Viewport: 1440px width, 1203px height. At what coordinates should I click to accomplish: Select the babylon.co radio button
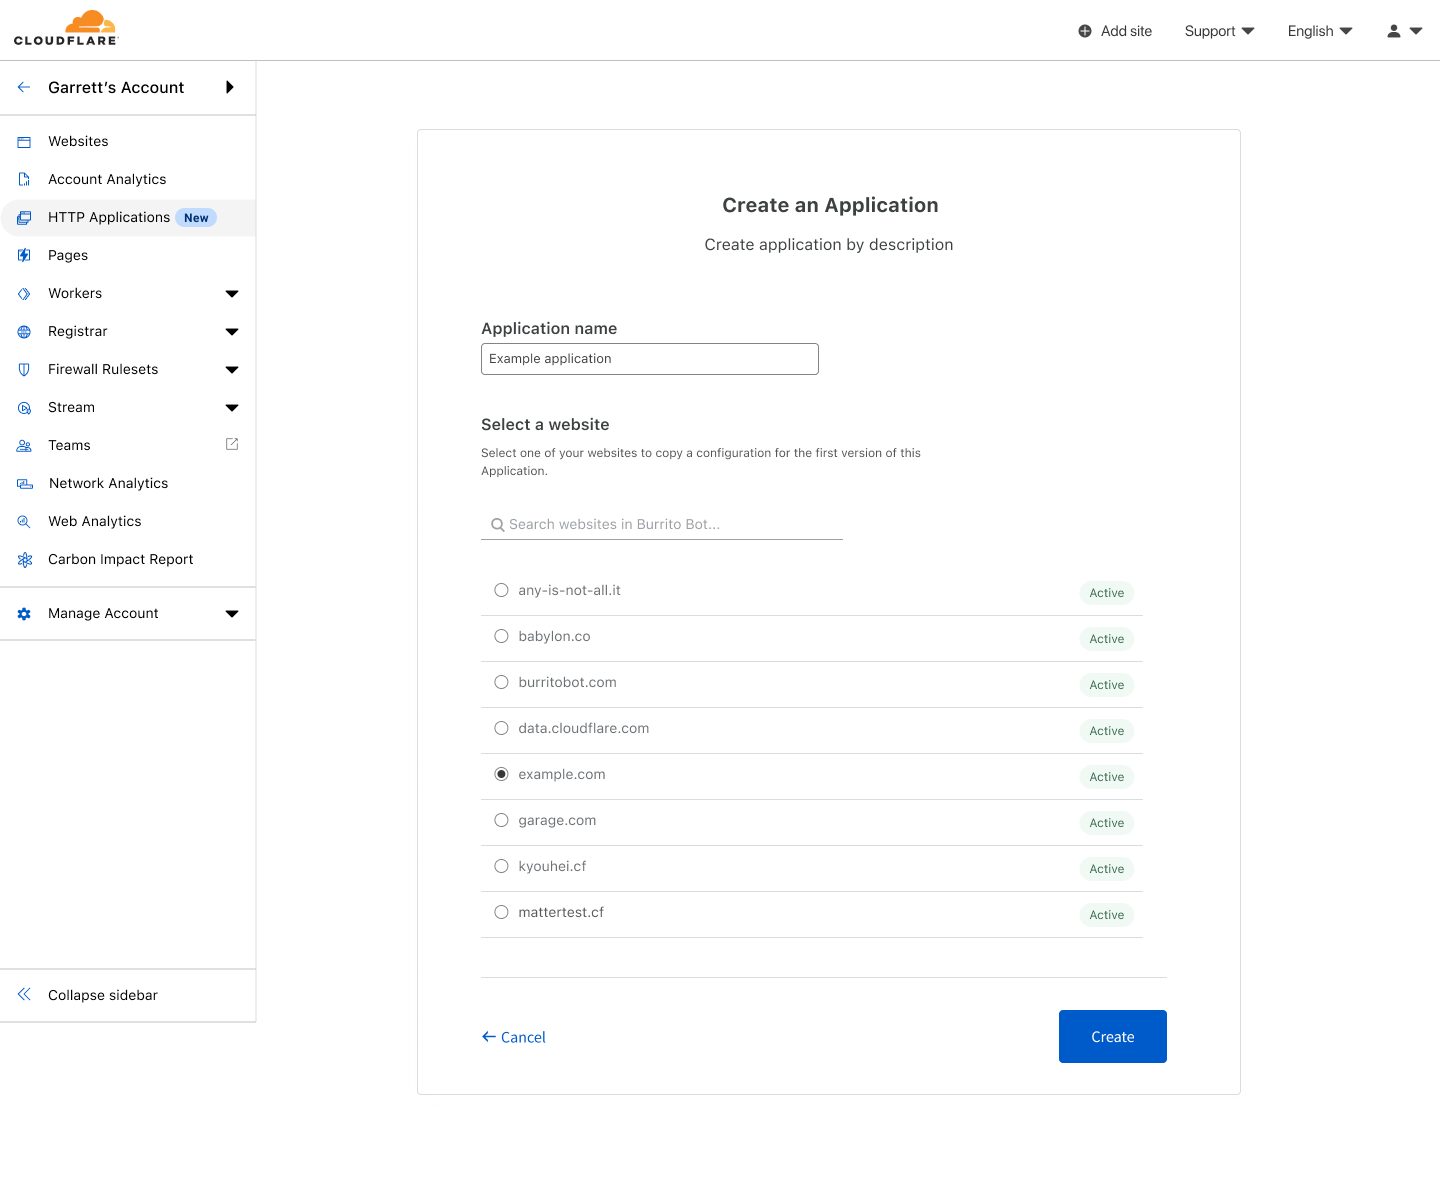tap(501, 636)
